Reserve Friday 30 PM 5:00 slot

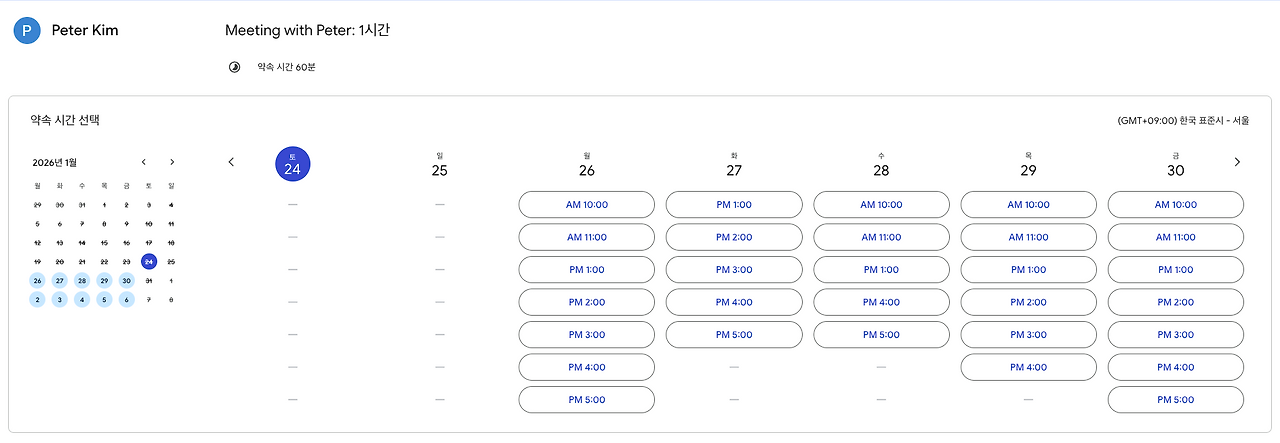(1176, 400)
